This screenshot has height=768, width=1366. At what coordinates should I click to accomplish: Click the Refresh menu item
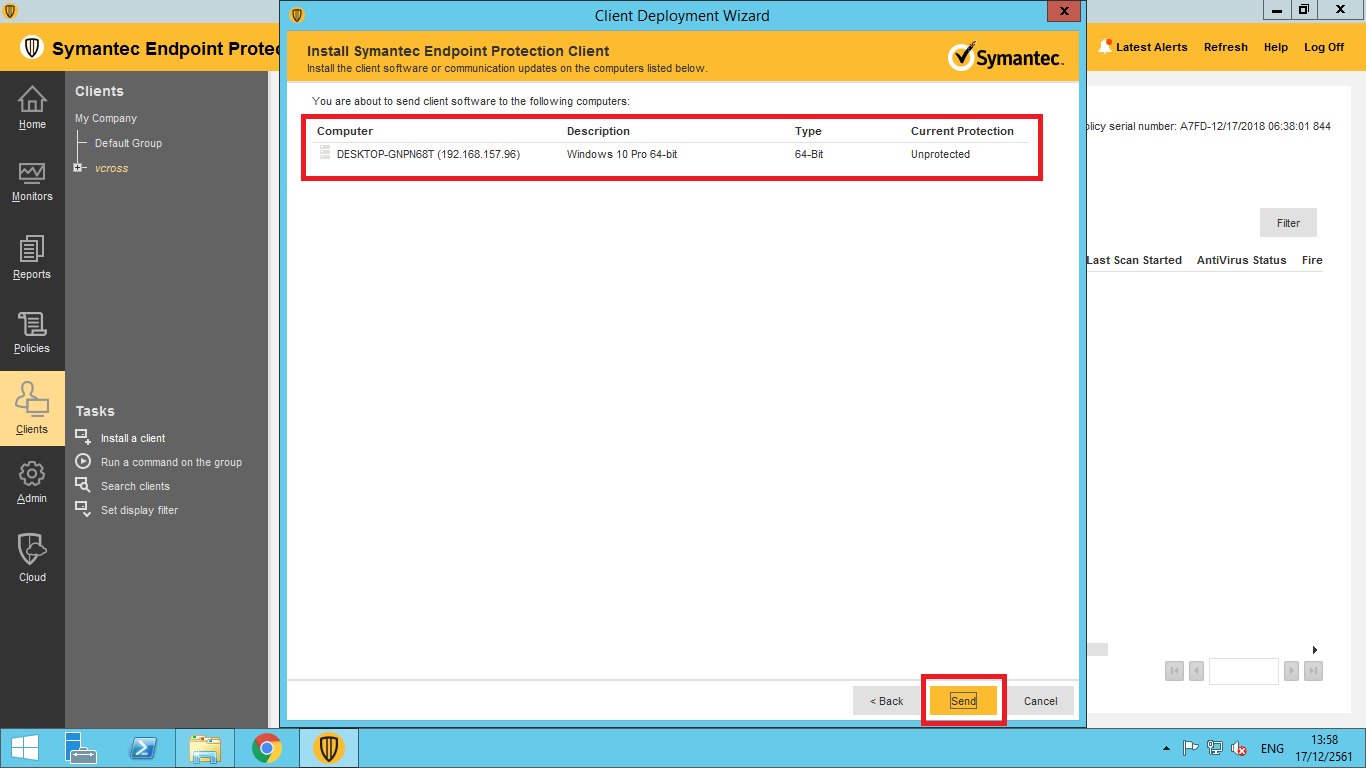click(x=1225, y=47)
